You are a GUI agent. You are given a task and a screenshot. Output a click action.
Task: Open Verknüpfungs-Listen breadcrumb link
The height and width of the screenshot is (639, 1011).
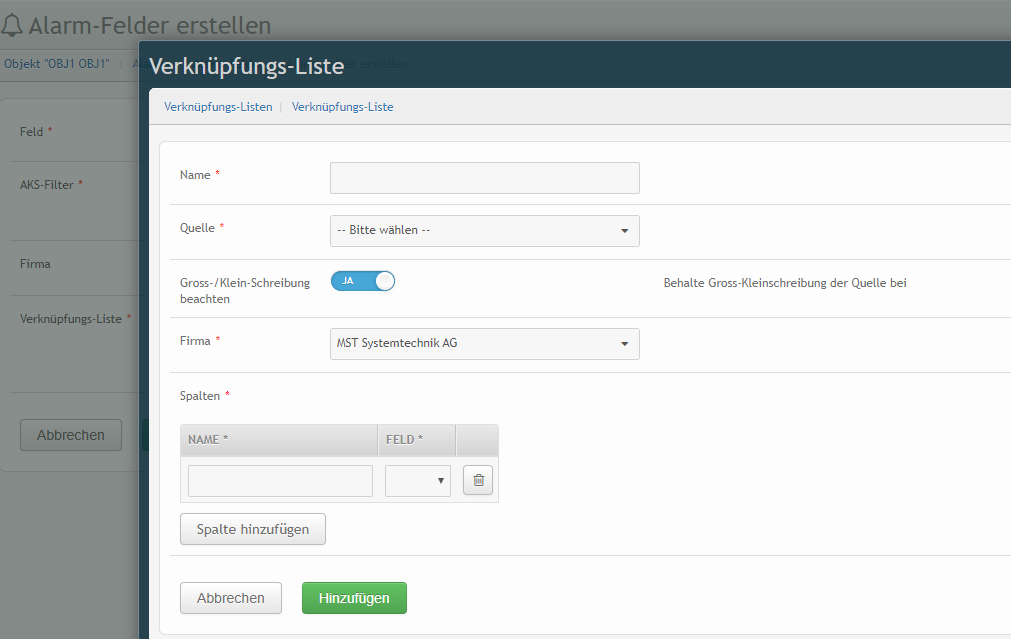click(218, 107)
